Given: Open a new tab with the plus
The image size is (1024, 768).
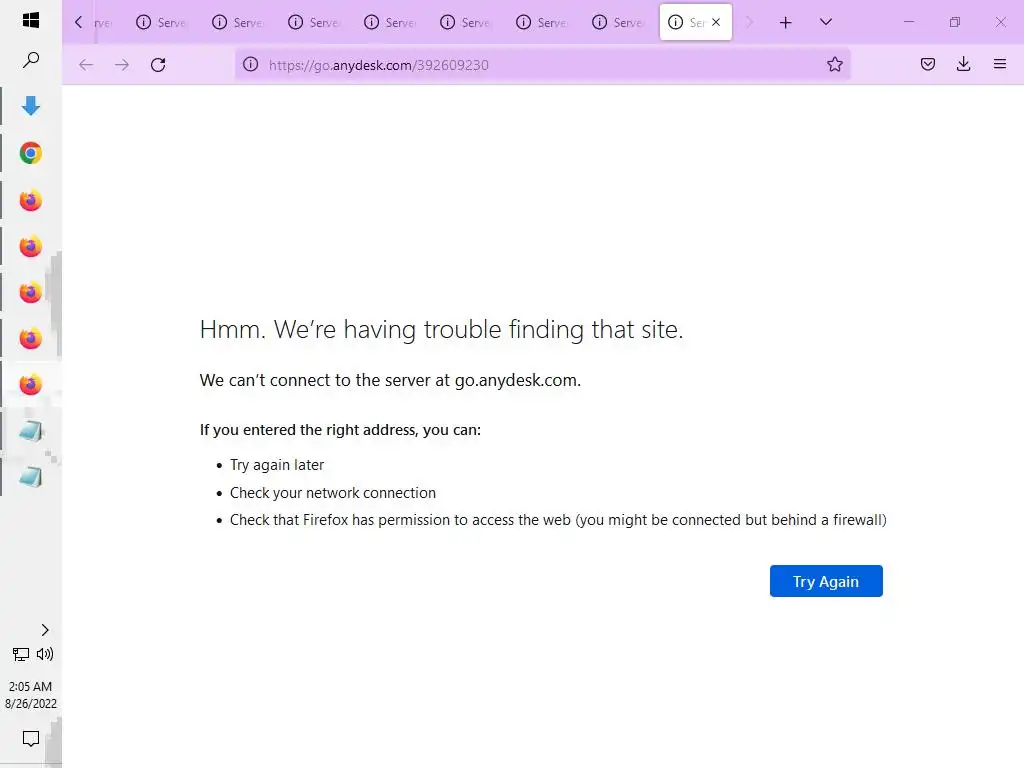Looking at the screenshot, I should [786, 23].
